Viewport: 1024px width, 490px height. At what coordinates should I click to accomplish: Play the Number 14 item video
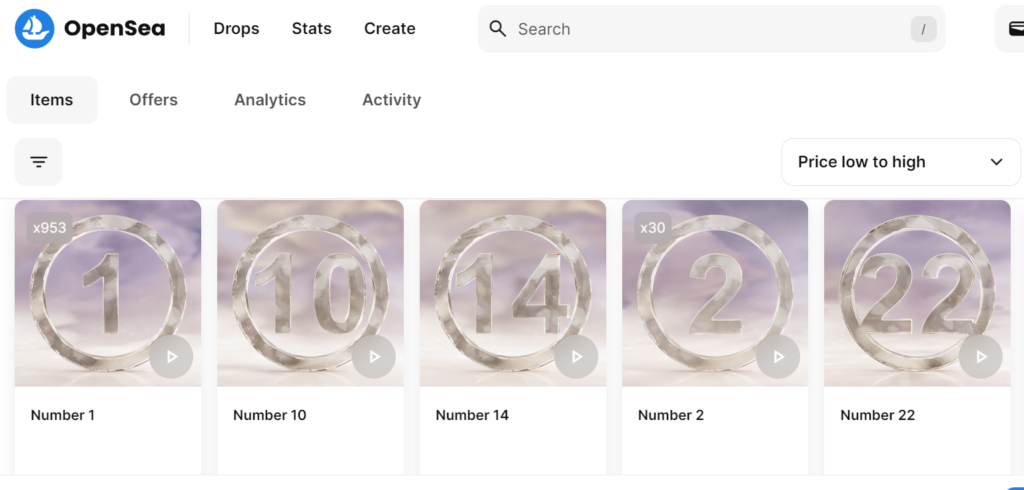coord(576,357)
